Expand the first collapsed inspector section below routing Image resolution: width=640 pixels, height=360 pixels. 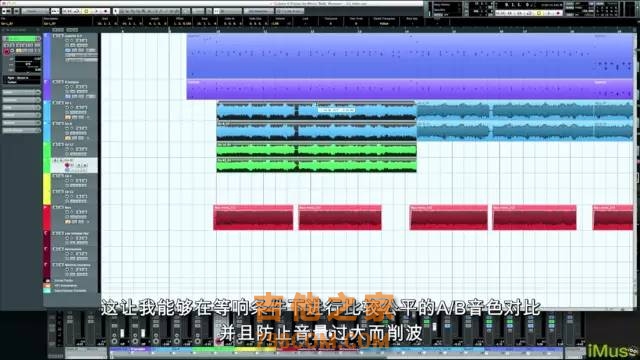22,92
